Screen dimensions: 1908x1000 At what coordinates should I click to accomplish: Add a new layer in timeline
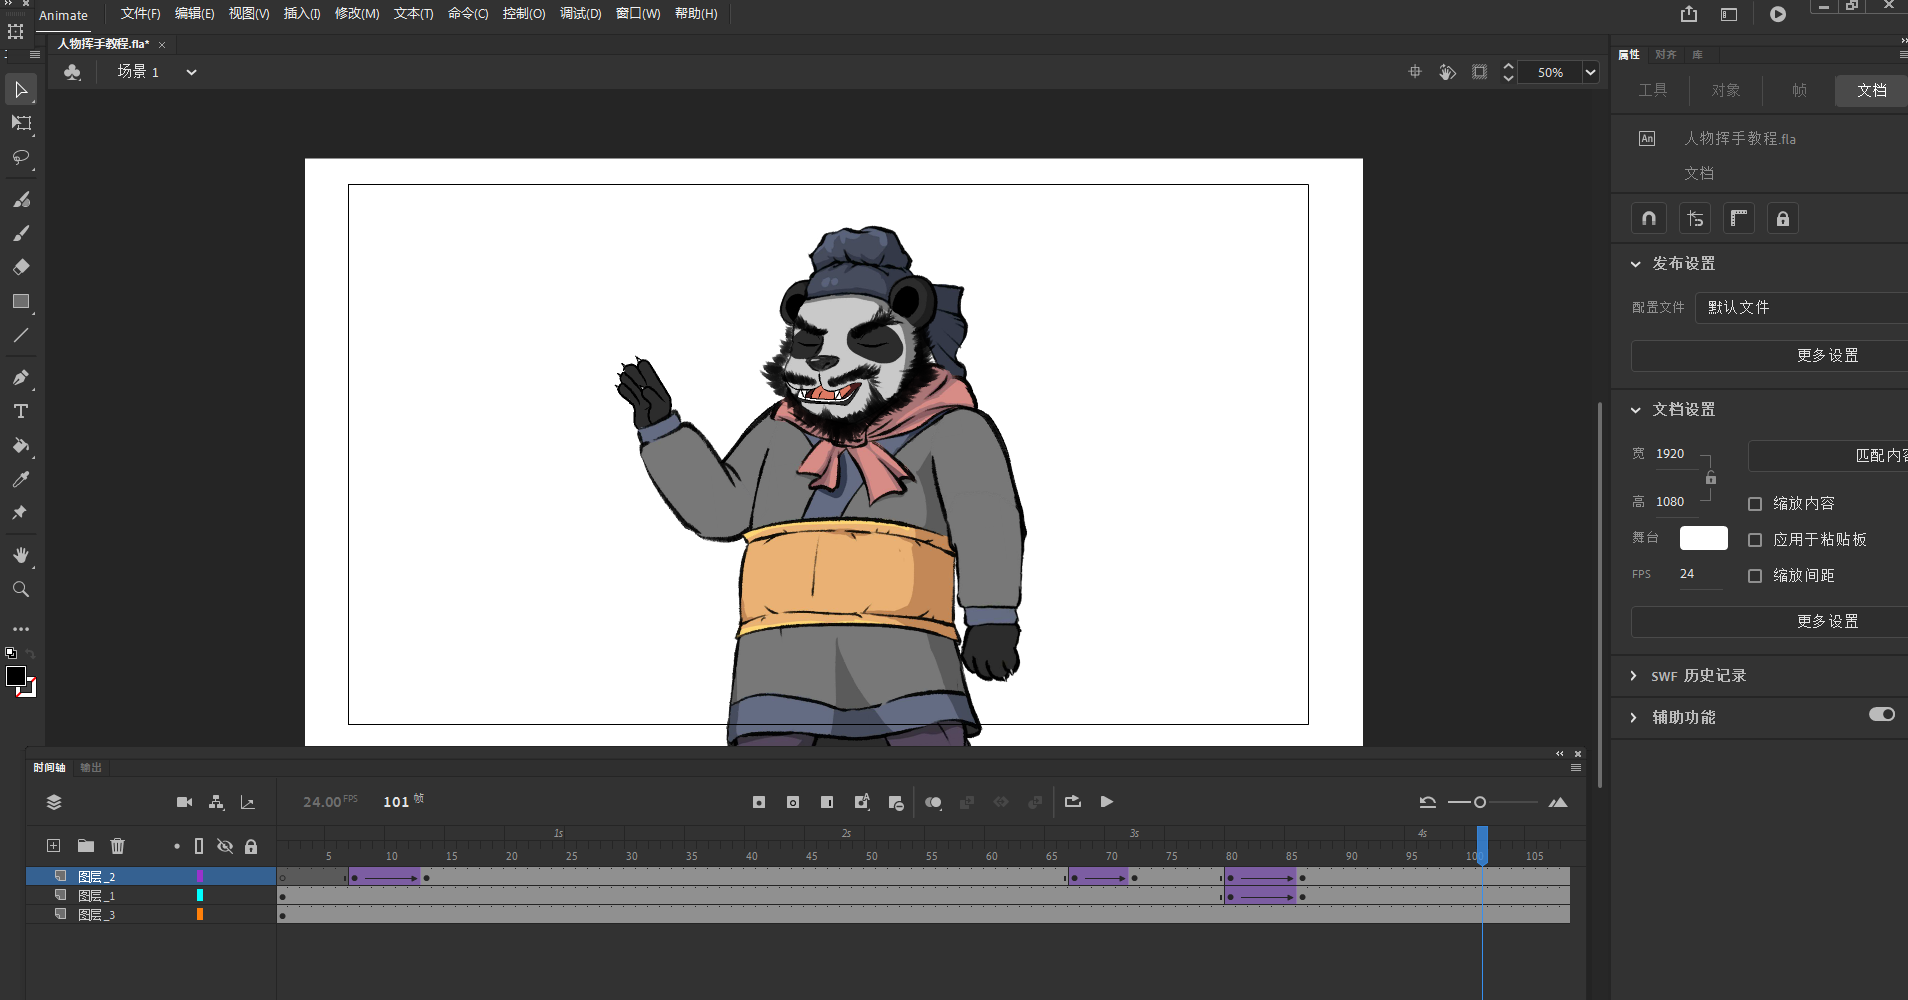click(54, 846)
